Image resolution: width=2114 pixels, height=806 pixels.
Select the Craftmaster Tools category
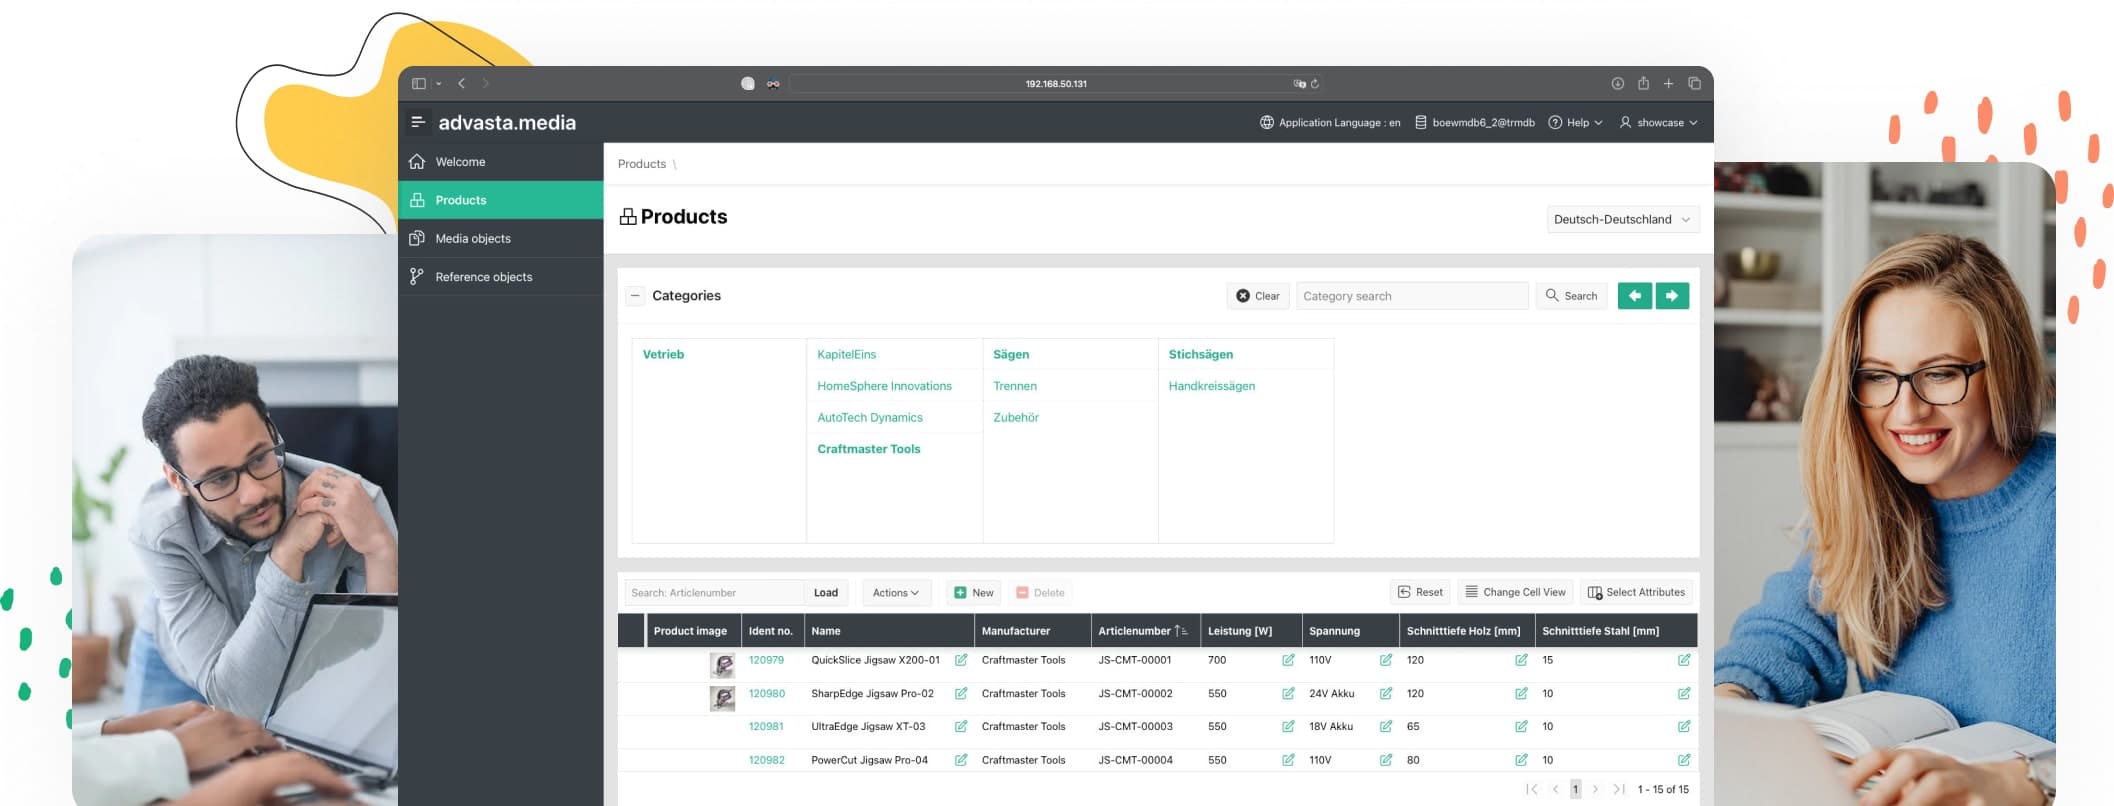[869, 449]
